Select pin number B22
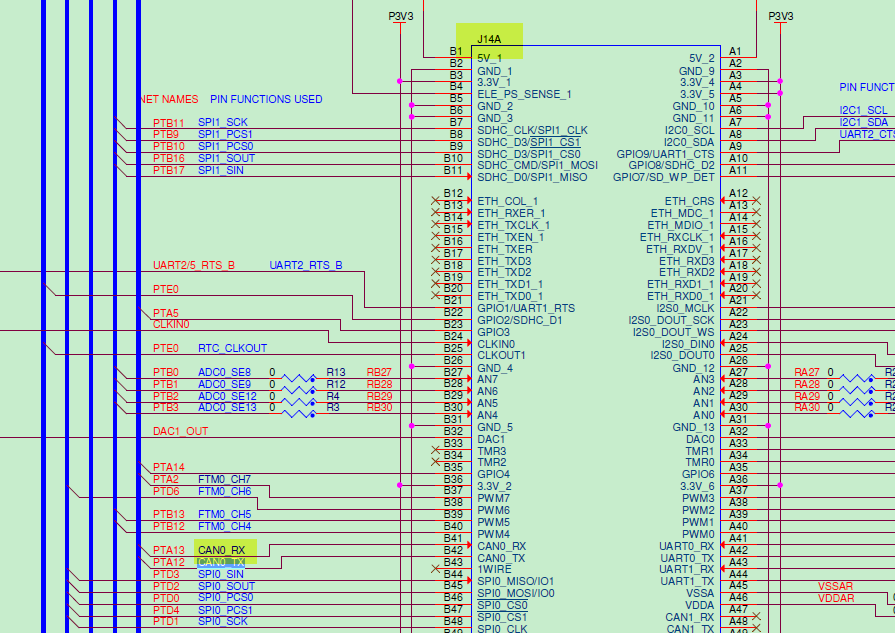This screenshot has width=895, height=633. coord(453,313)
